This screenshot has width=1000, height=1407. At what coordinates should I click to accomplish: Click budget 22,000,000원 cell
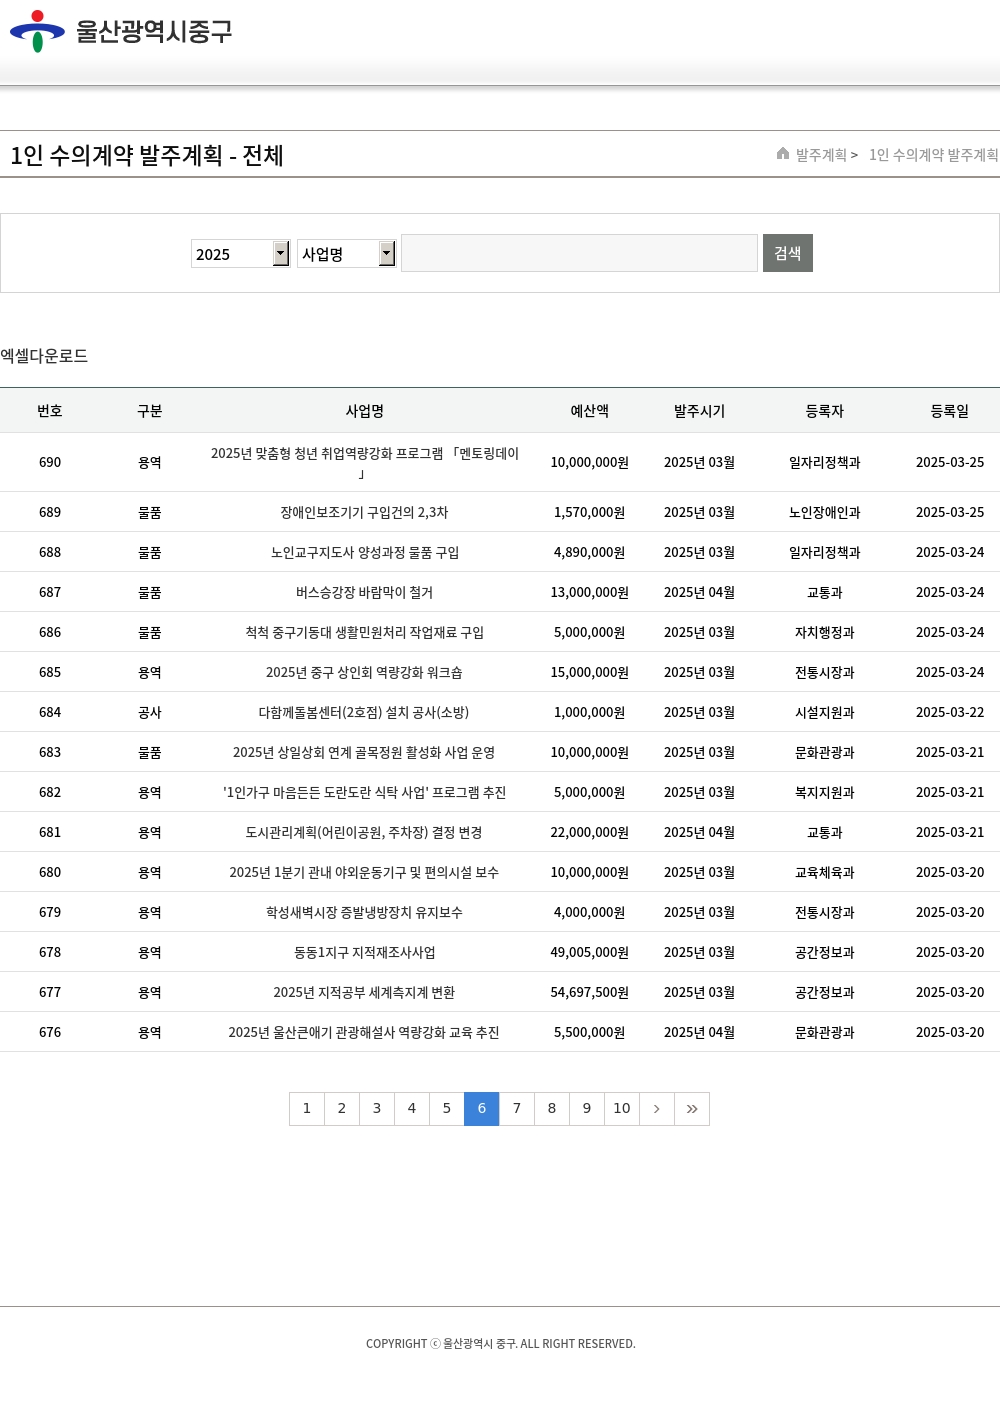point(590,833)
